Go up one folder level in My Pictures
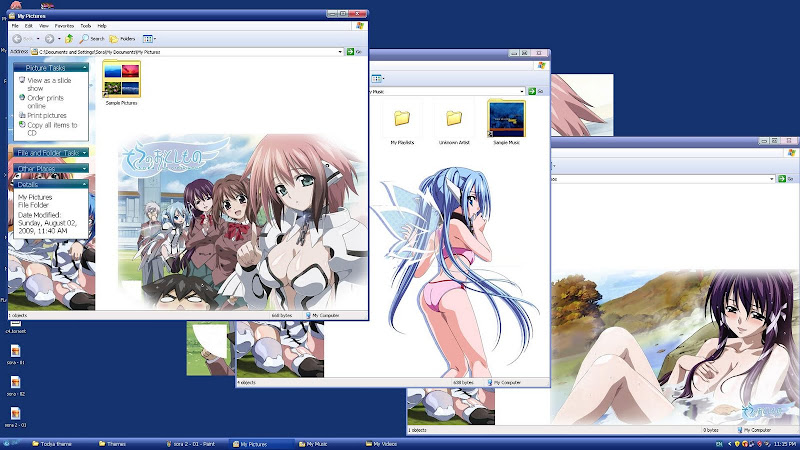 tap(69, 39)
